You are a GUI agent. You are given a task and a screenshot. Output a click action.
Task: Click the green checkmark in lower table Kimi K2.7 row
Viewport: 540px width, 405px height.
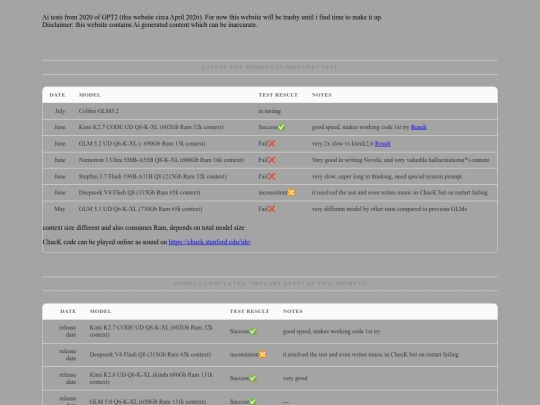point(253,331)
